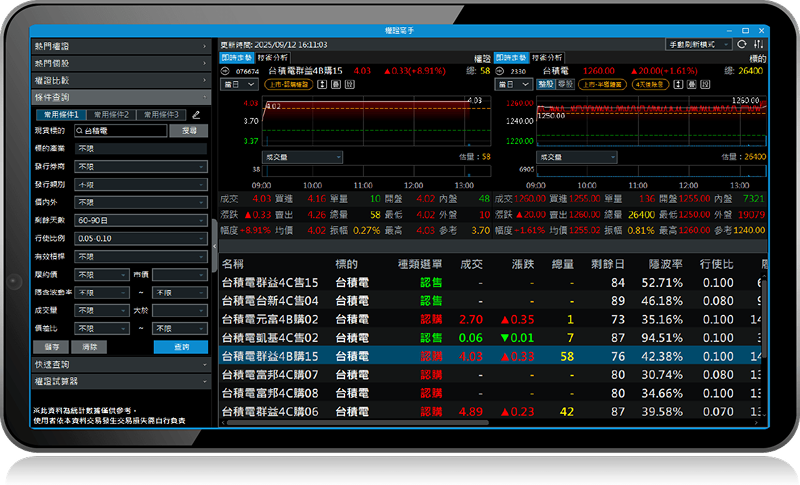Click the up-down arrow square icon in 2330 chart toolbar

pyautogui.click(x=678, y=84)
